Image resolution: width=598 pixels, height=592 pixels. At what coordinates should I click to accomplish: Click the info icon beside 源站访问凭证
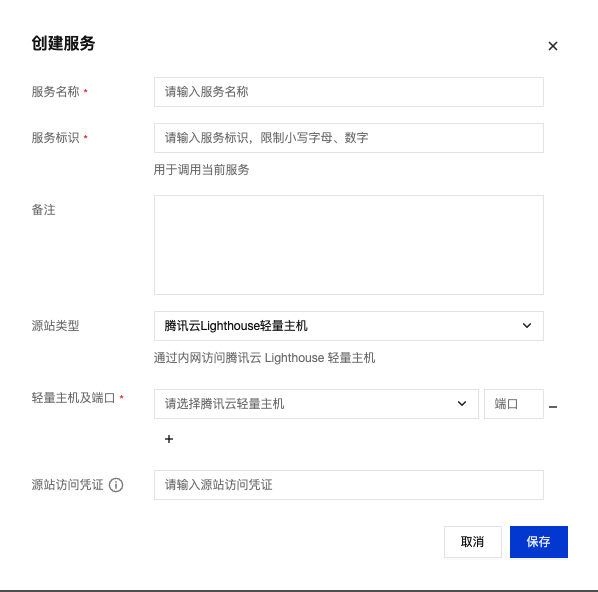116,485
